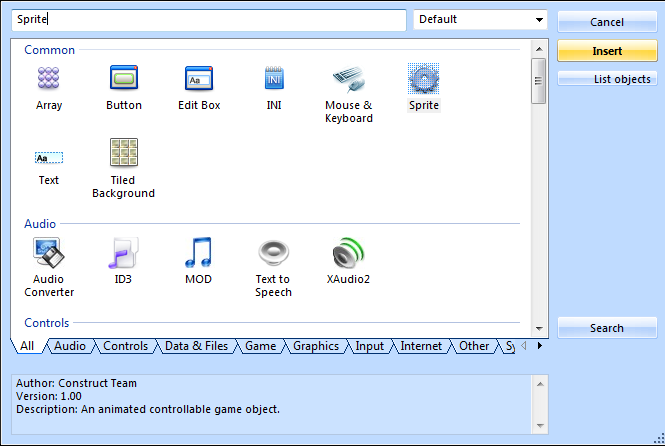Screen dimensions: 665x446
Task: Click the Description text line
Action: coord(148,409)
